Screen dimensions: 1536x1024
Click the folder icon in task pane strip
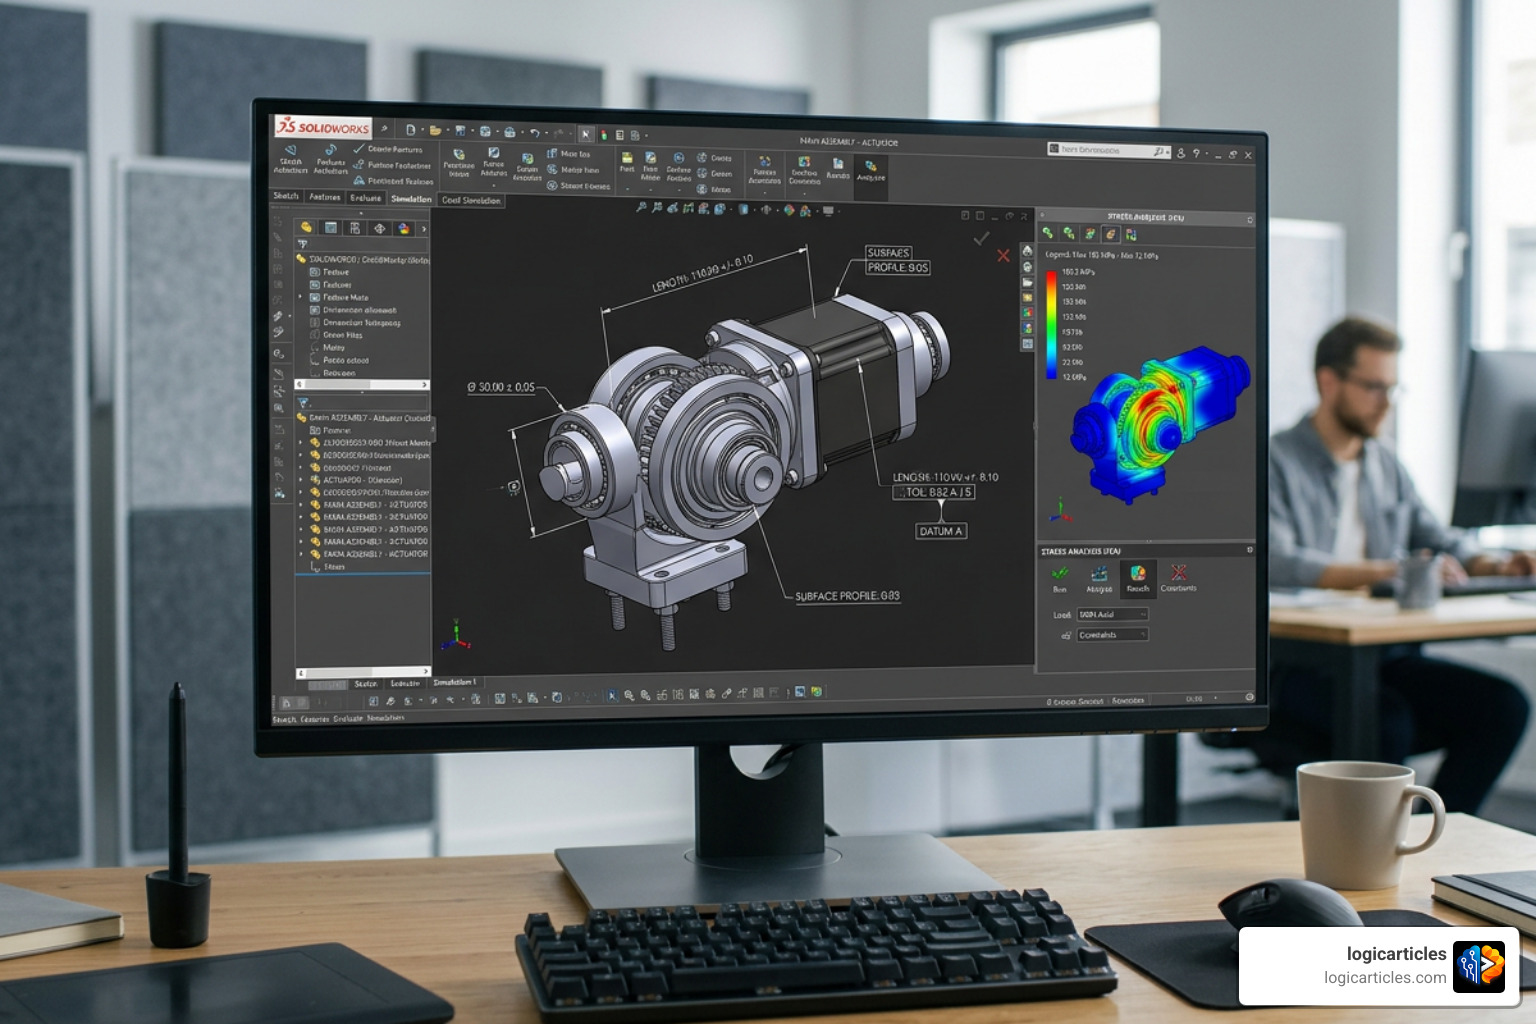(x=1027, y=282)
